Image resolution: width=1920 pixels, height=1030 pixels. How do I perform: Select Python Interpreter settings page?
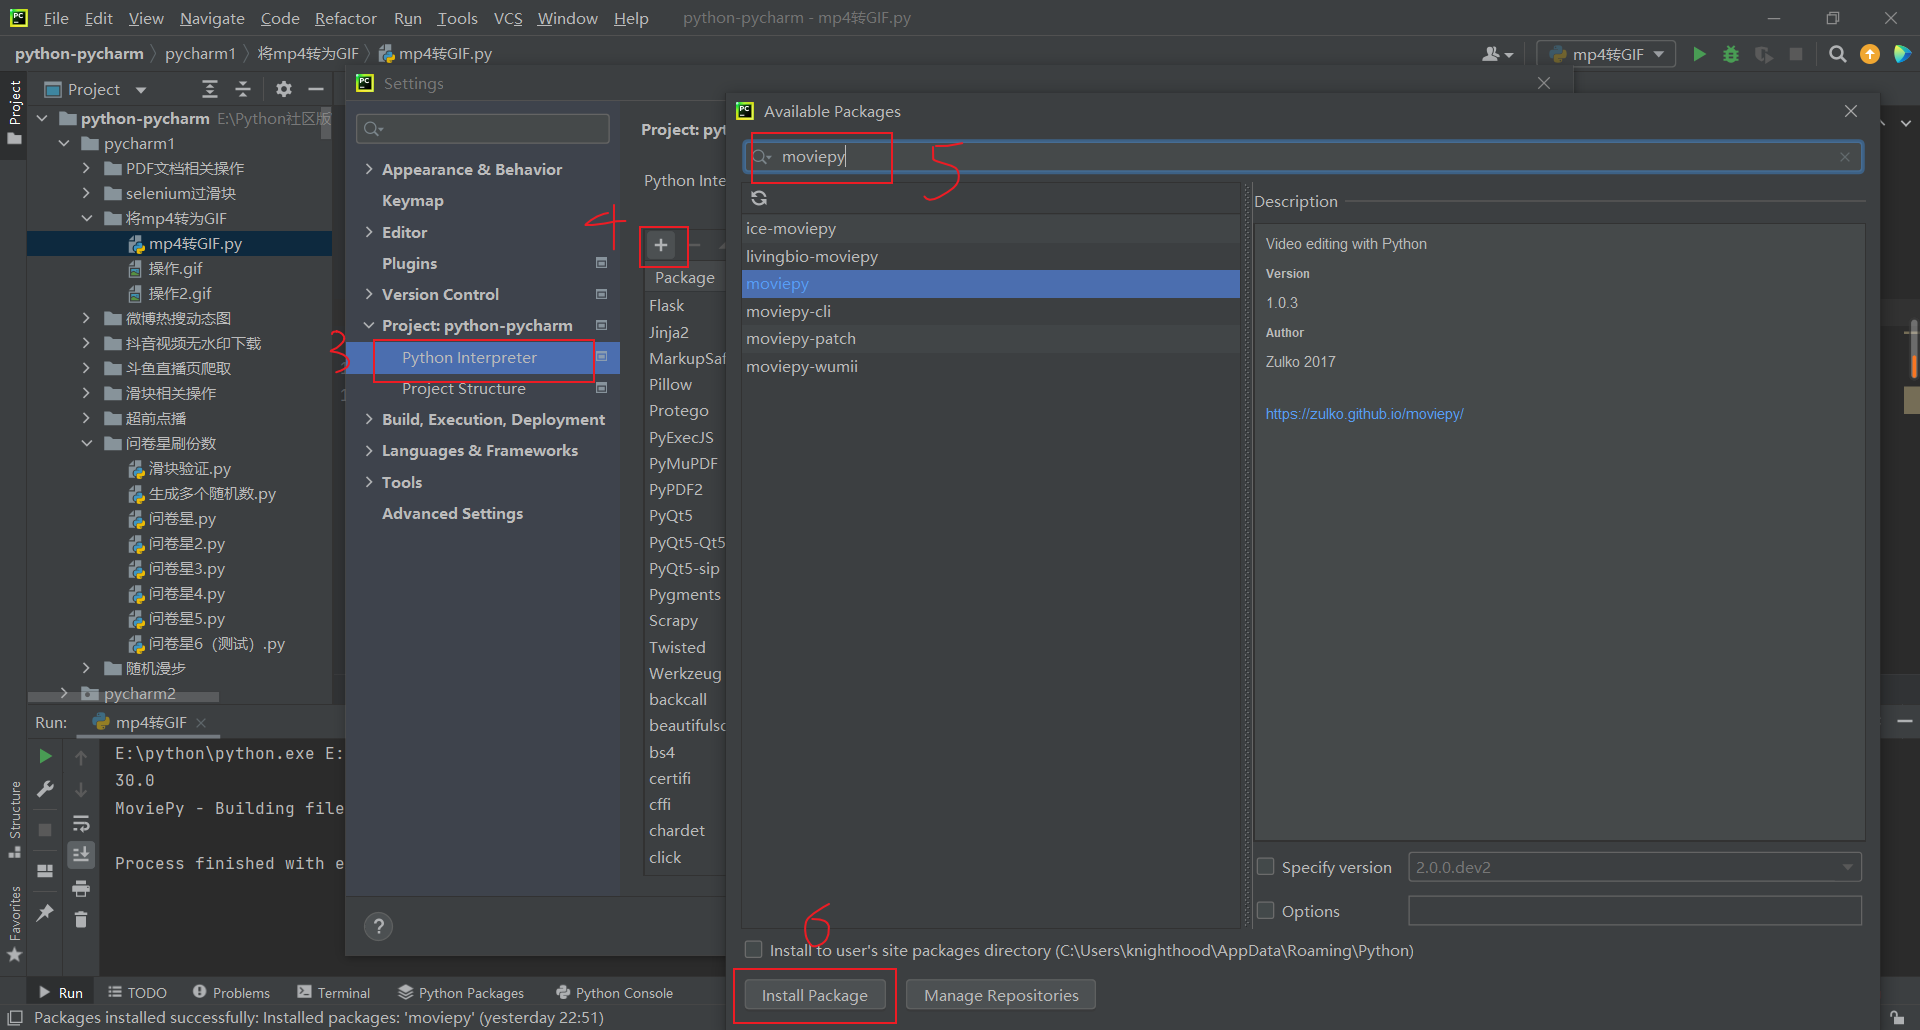[x=469, y=357]
